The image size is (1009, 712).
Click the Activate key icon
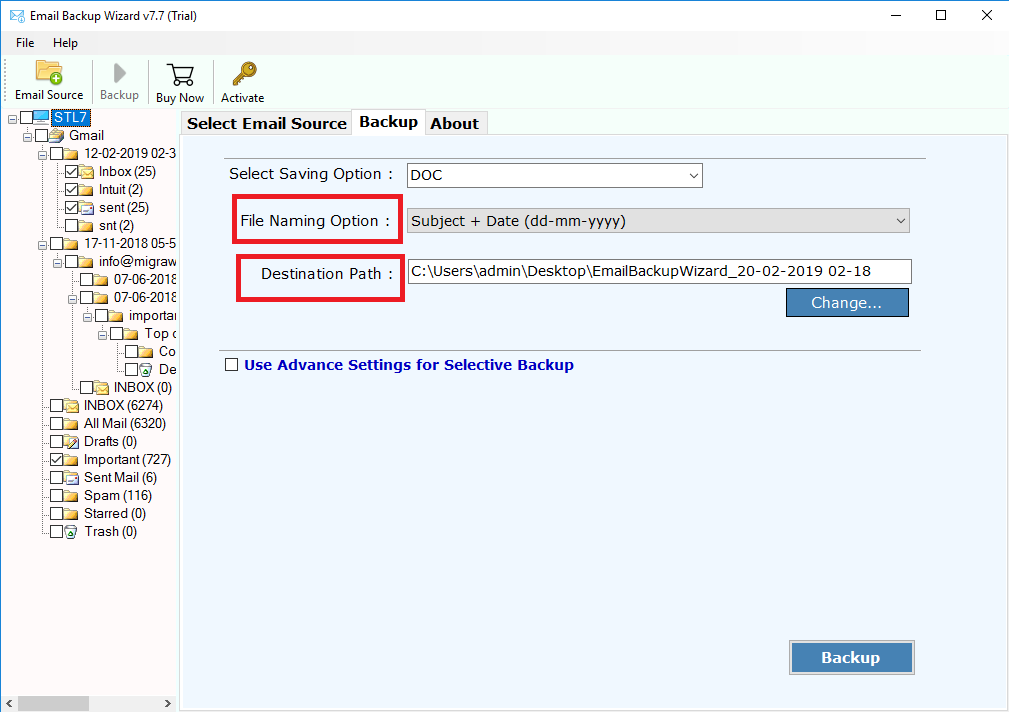point(244,74)
